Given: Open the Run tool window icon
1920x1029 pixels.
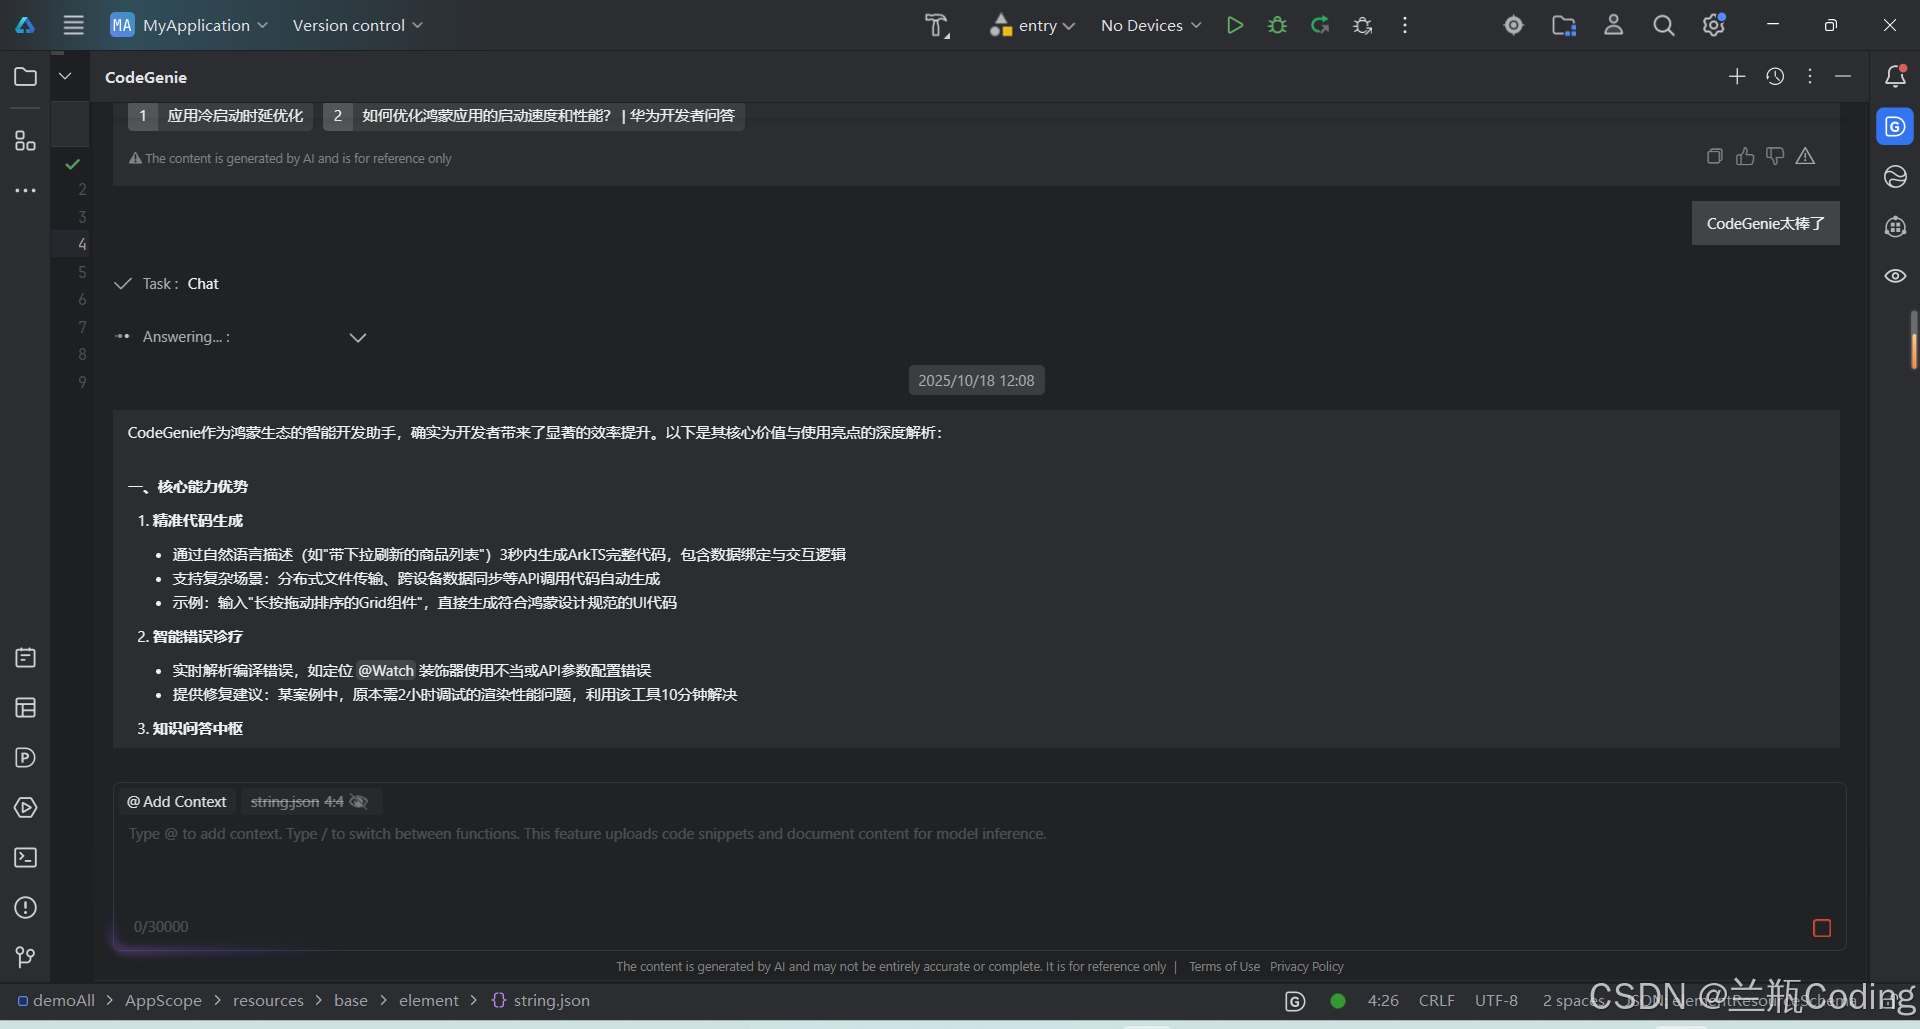Looking at the screenshot, I should pyautogui.click(x=26, y=808).
